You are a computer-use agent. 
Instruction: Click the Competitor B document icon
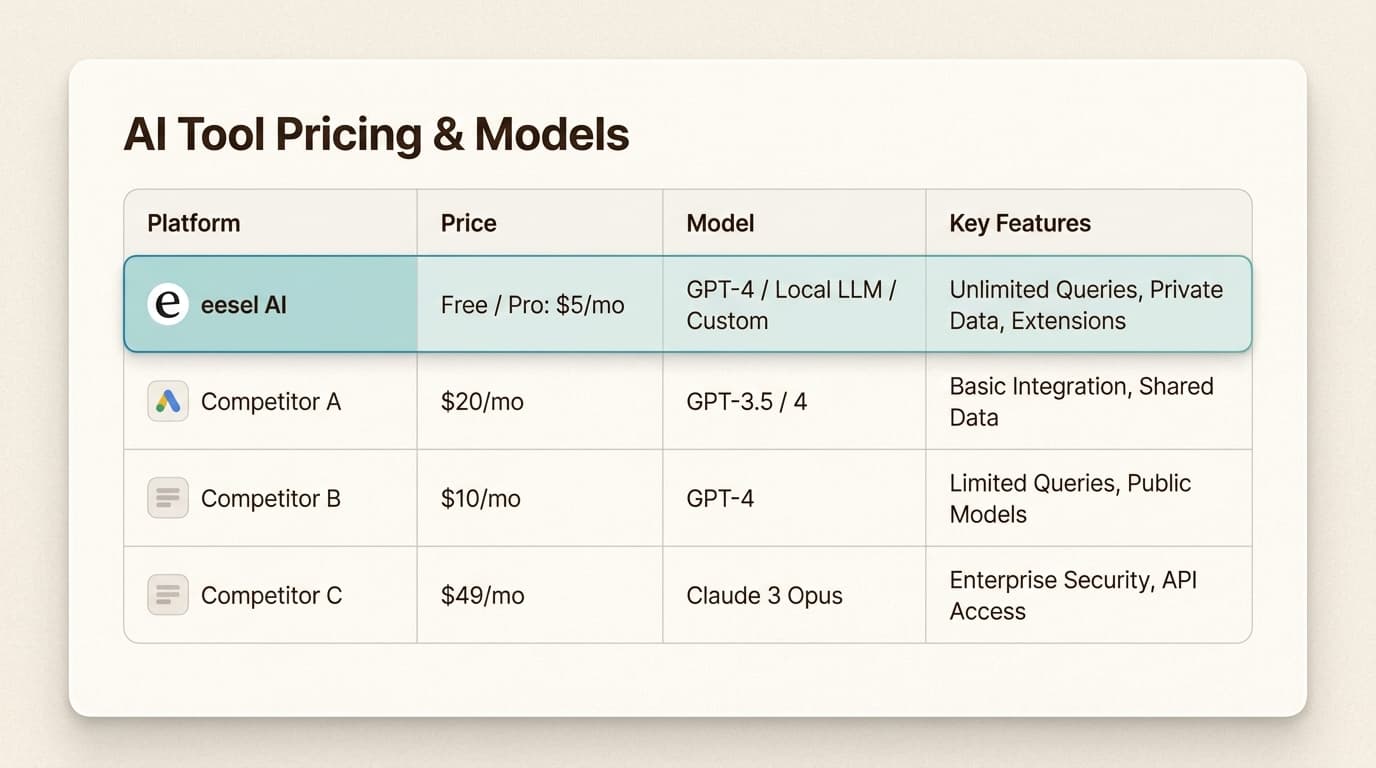point(168,498)
